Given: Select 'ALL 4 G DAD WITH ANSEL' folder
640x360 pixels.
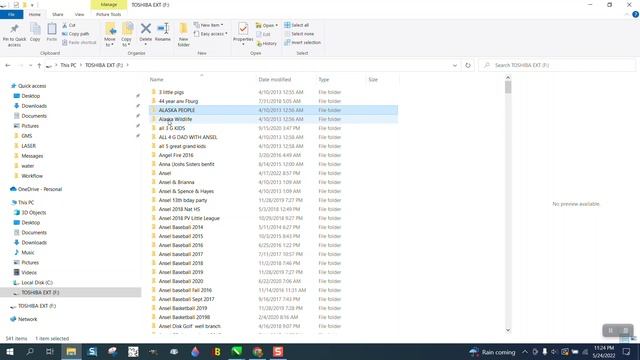Looking at the screenshot, I should click(x=188, y=137).
